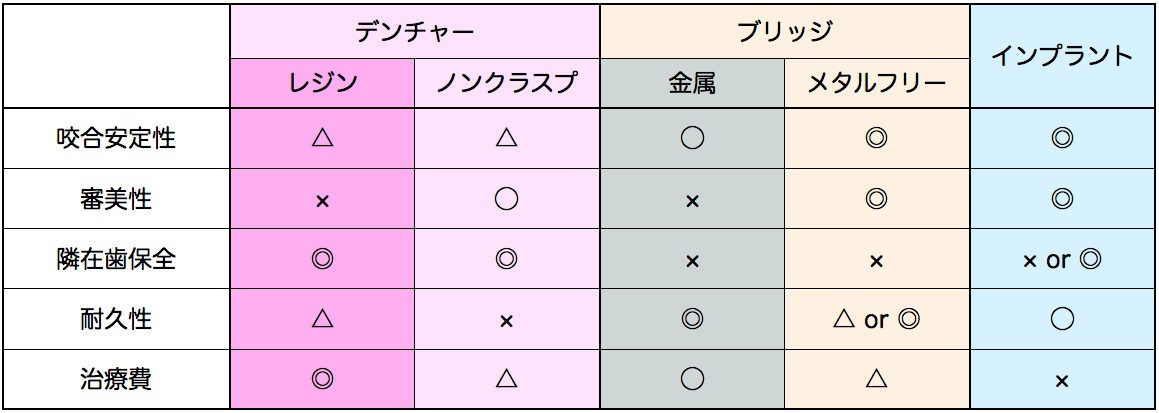
Task: Select the 金属 subheader cell
Action: 692,83
